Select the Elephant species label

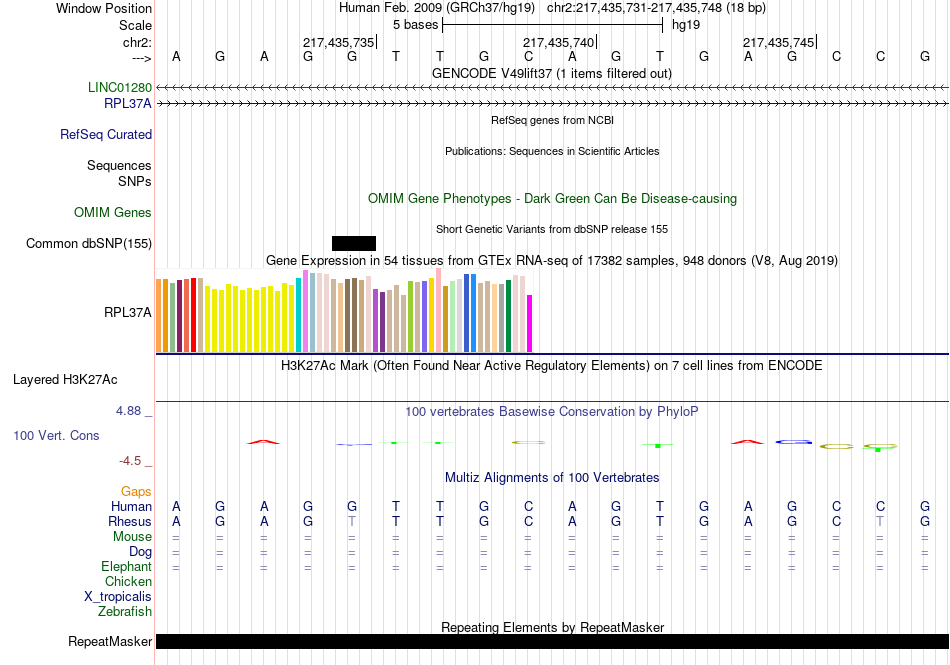coord(127,566)
